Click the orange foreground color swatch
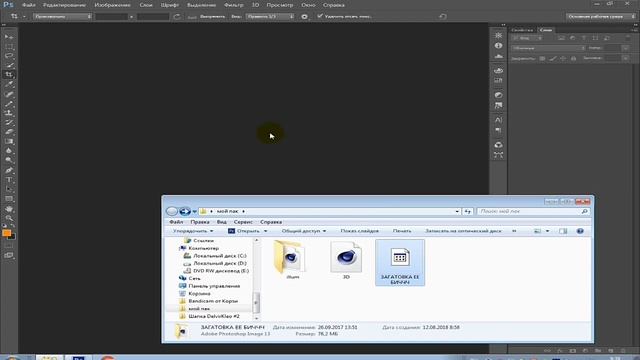 pos(7,233)
